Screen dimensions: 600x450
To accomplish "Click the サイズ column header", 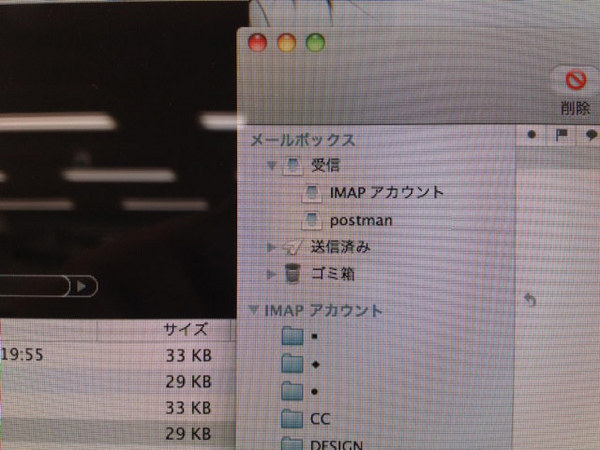I will 185,329.
